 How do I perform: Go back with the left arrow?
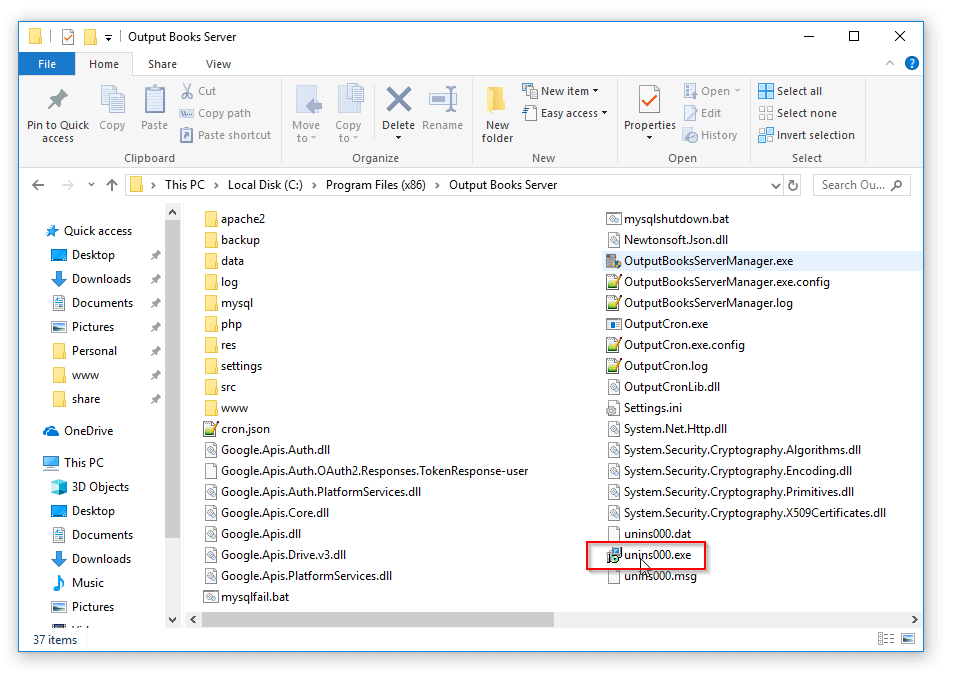[x=39, y=185]
